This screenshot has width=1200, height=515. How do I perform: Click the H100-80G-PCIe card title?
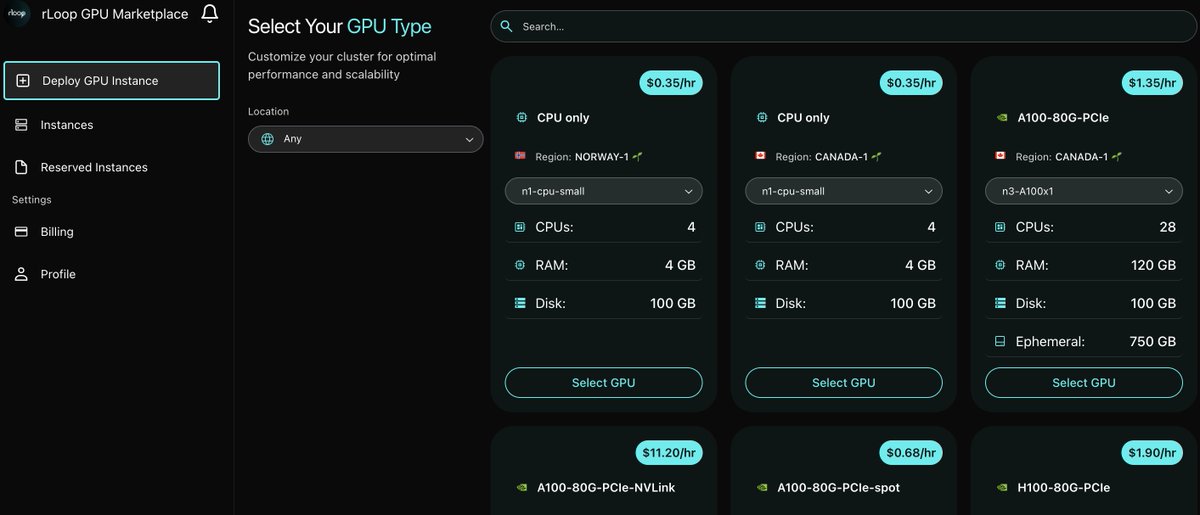click(1063, 489)
